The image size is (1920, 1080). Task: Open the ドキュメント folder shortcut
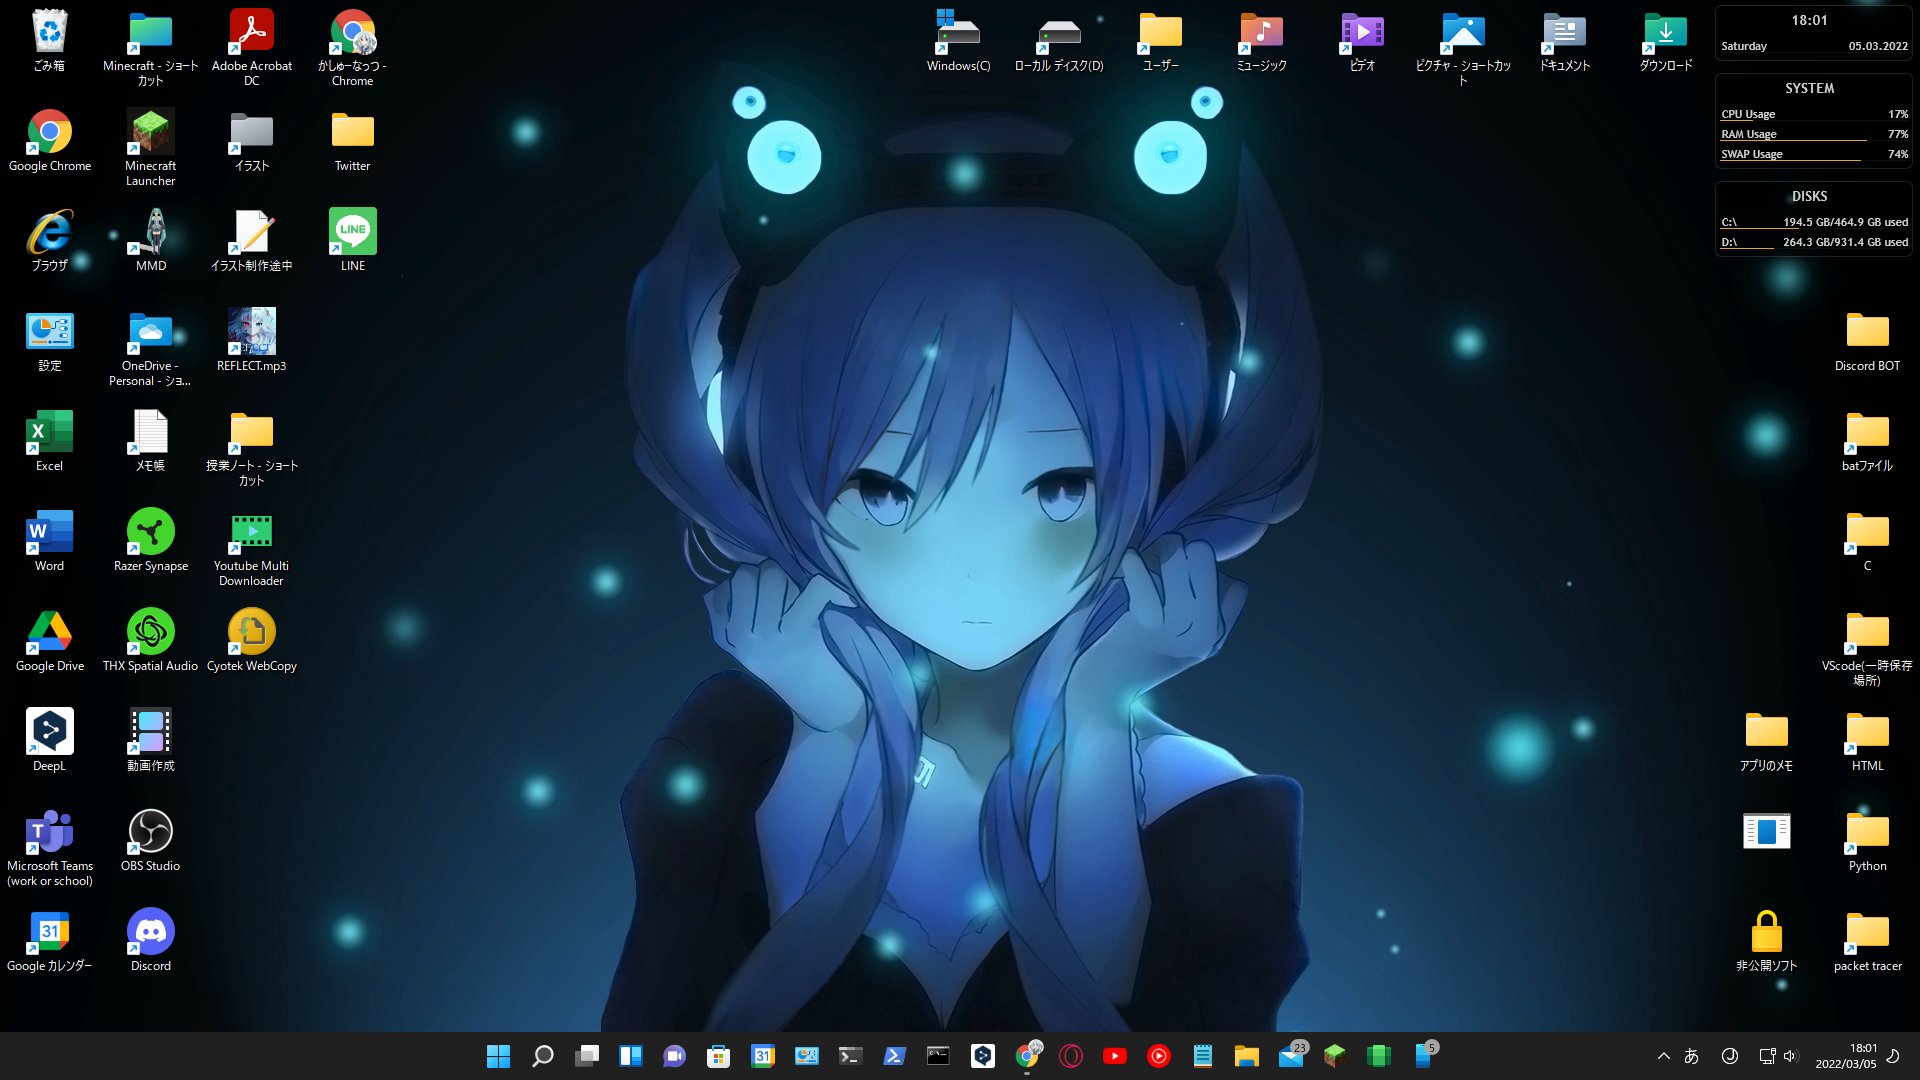tap(1564, 42)
